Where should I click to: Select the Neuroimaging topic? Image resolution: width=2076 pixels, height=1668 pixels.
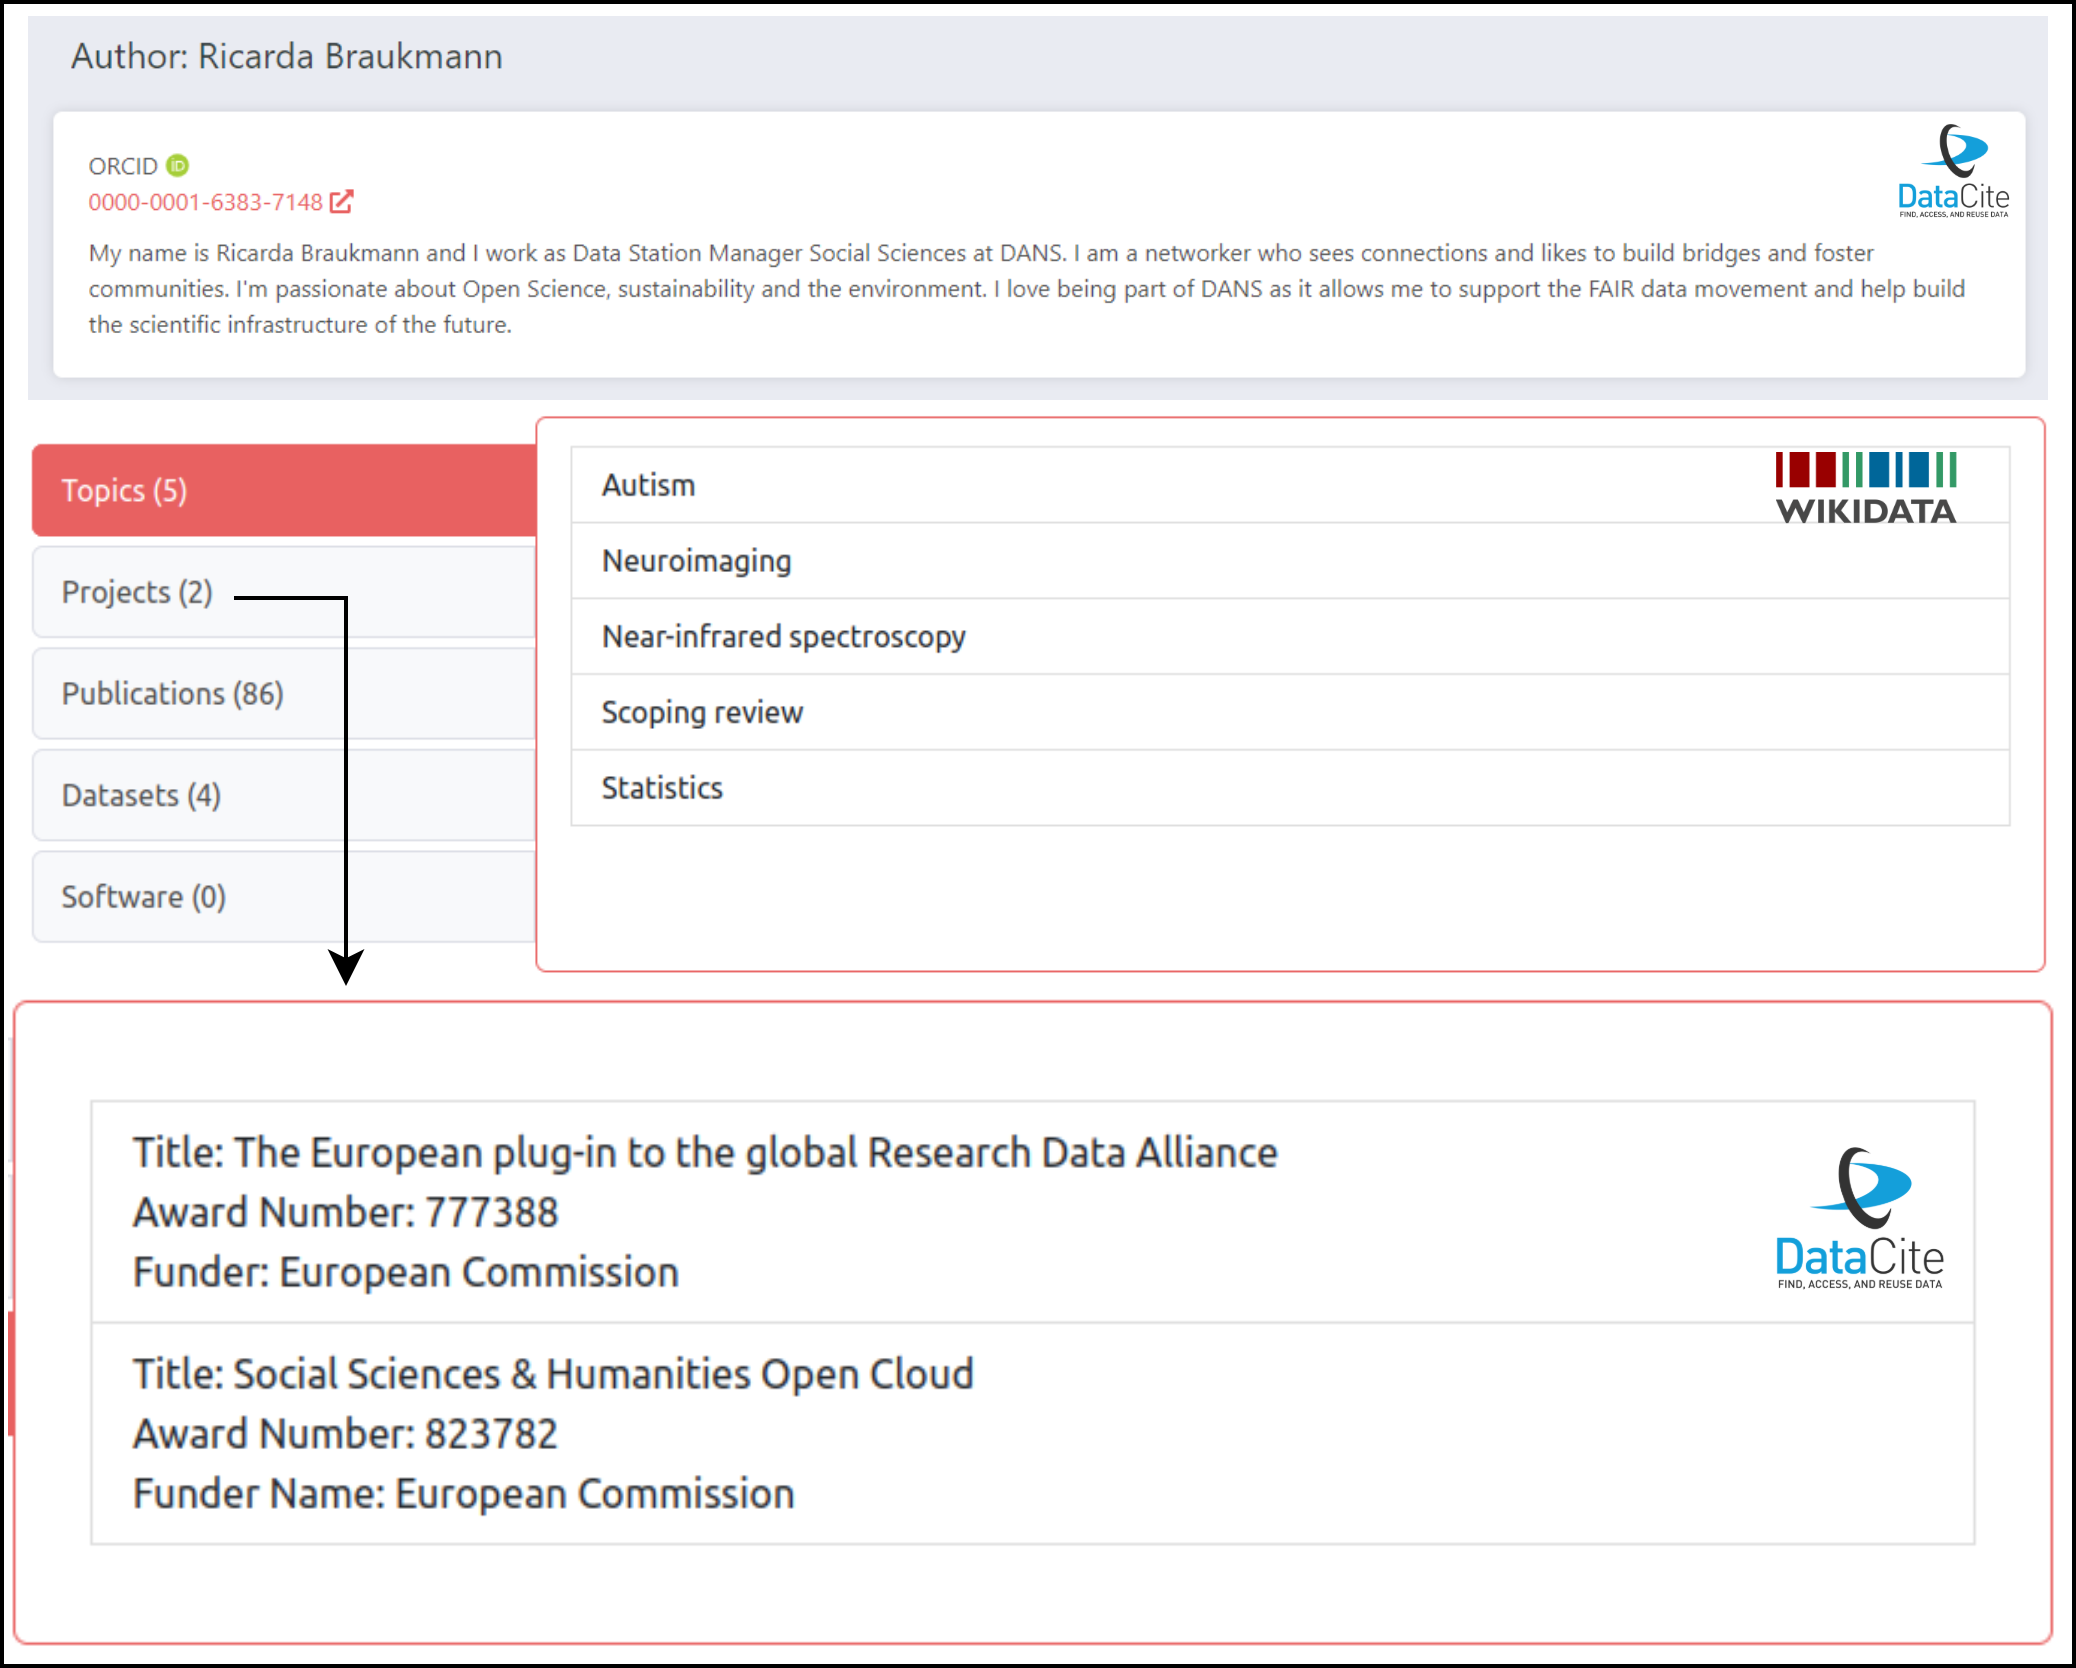[696, 561]
